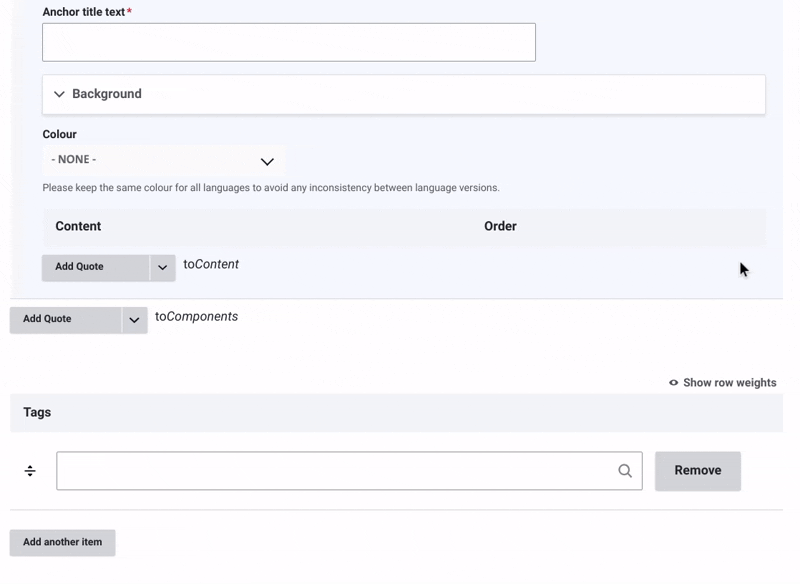The height and width of the screenshot is (584, 800).
Task: Click the Anchor title text input field
Action: (x=288, y=43)
